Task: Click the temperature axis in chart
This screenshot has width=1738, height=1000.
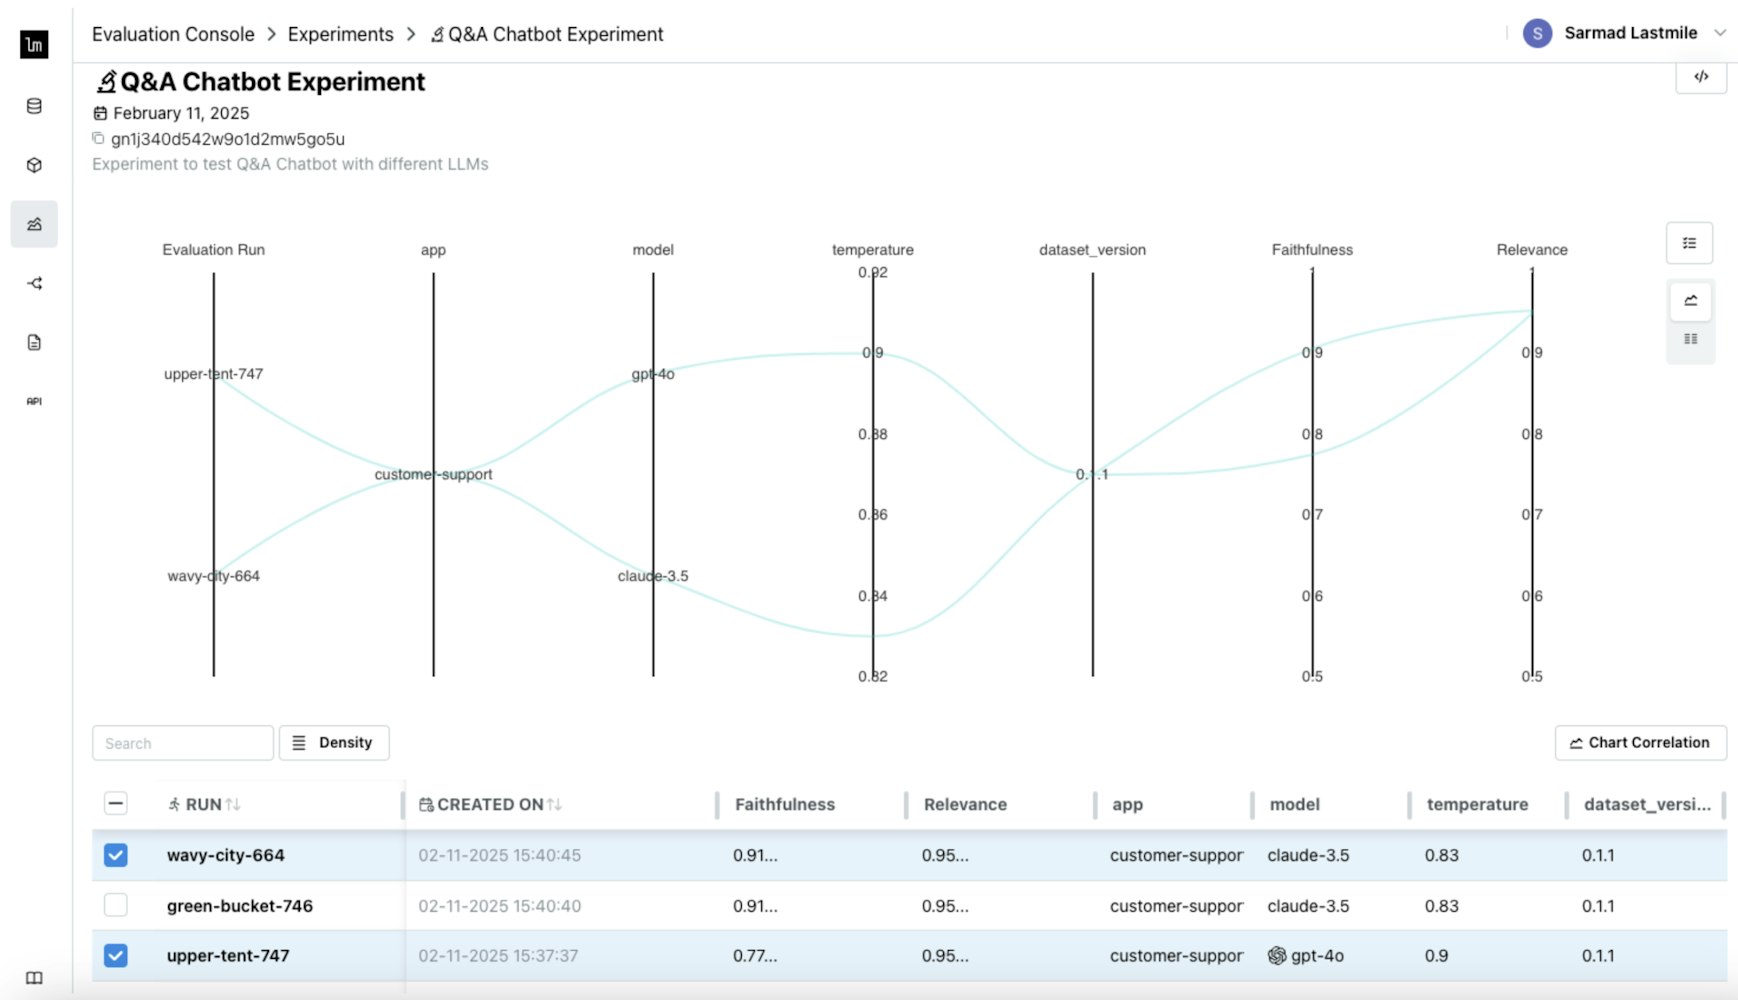Action: point(873,474)
